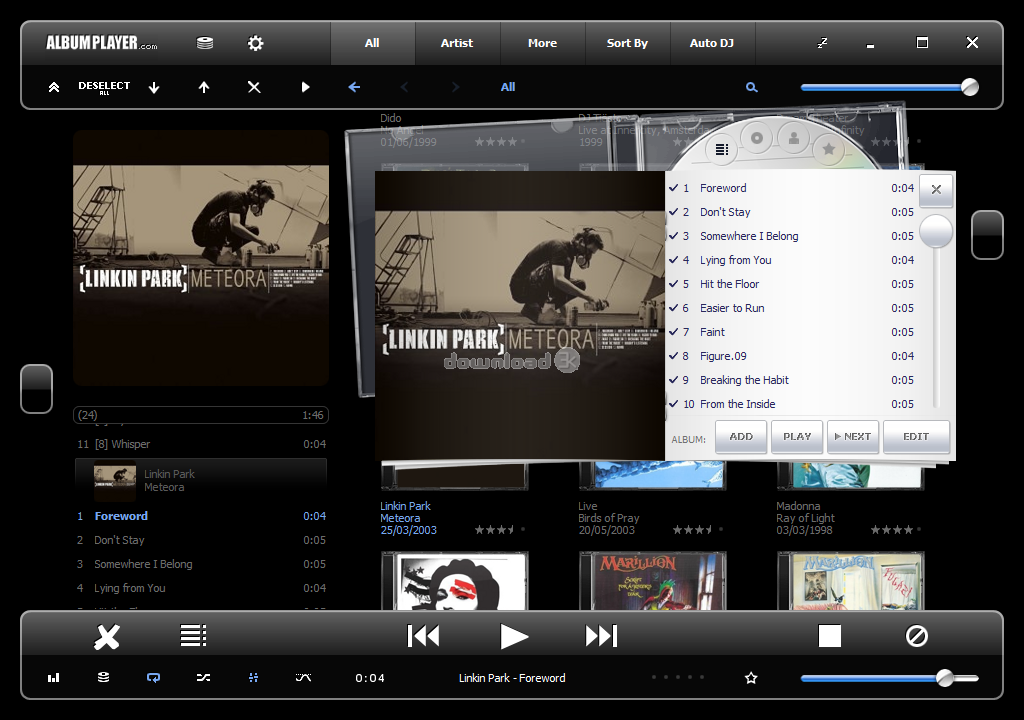Switch to the All tab
This screenshot has width=1024, height=720.
(372, 43)
